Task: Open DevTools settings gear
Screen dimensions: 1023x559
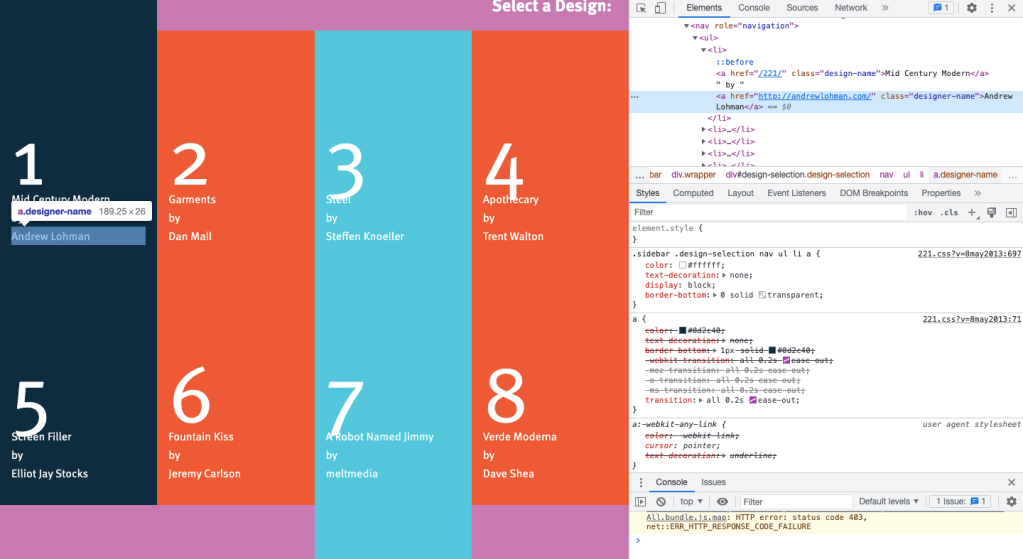Action: 971,8
